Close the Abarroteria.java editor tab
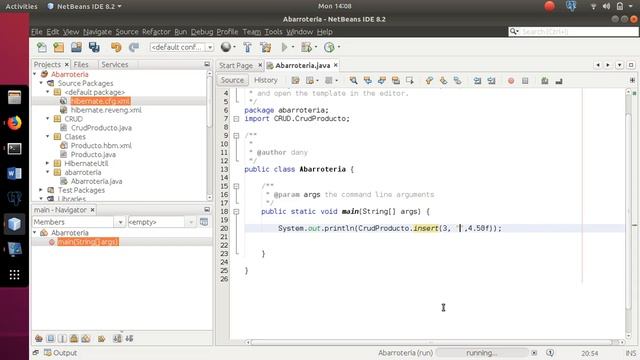The image size is (640, 360). 336,65
